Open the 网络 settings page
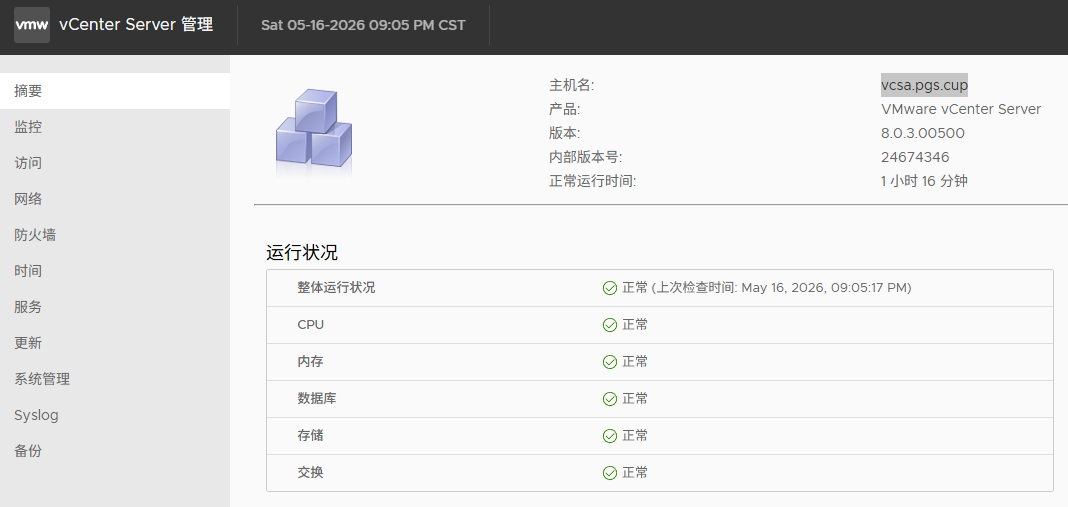The width and height of the screenshot is (1068, 507). (114, 199)
